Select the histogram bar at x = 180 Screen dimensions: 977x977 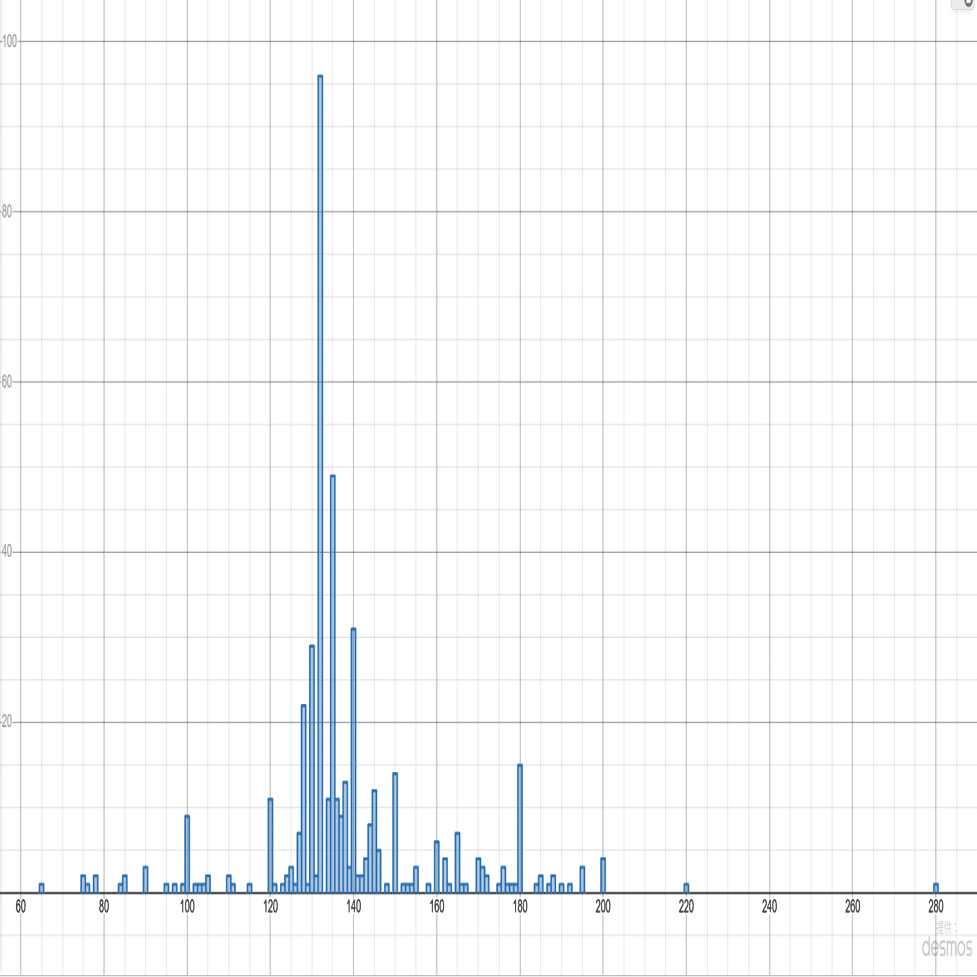click(520, 829)
